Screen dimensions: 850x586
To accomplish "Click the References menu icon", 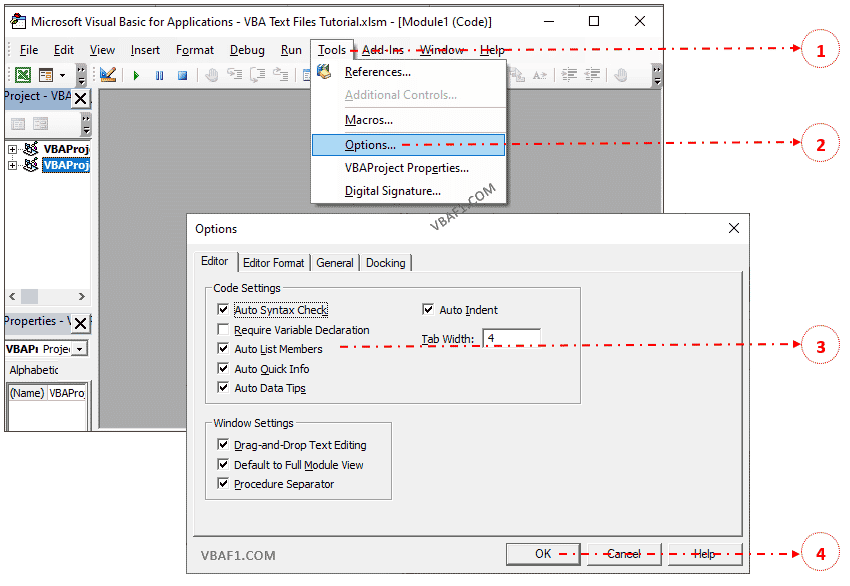I will click(324, 72).
